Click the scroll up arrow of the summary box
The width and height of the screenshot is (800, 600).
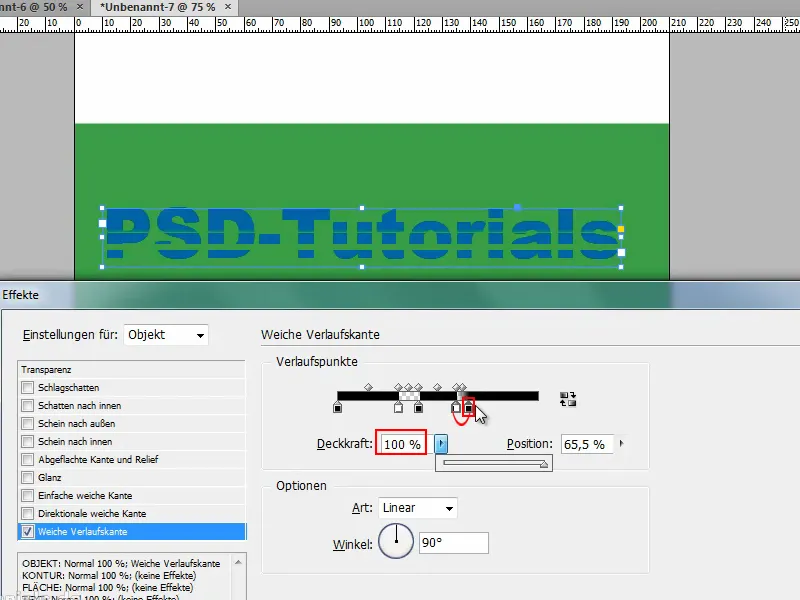pos(238,562)
